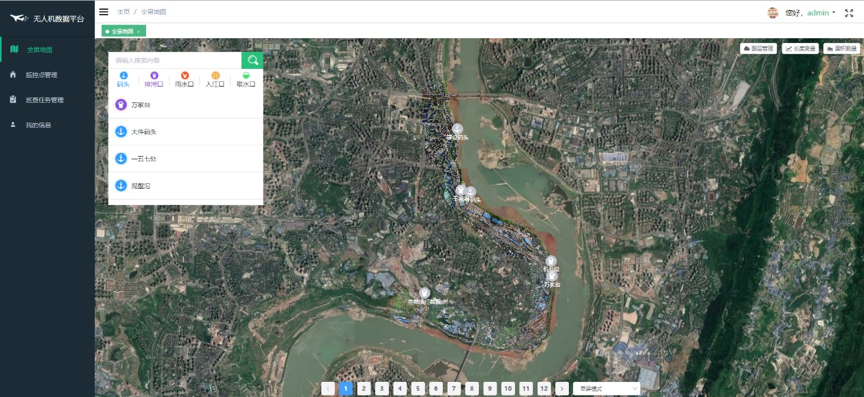Click the 长度测量 length measurement button
864x397 pixels.
(800, 49)
